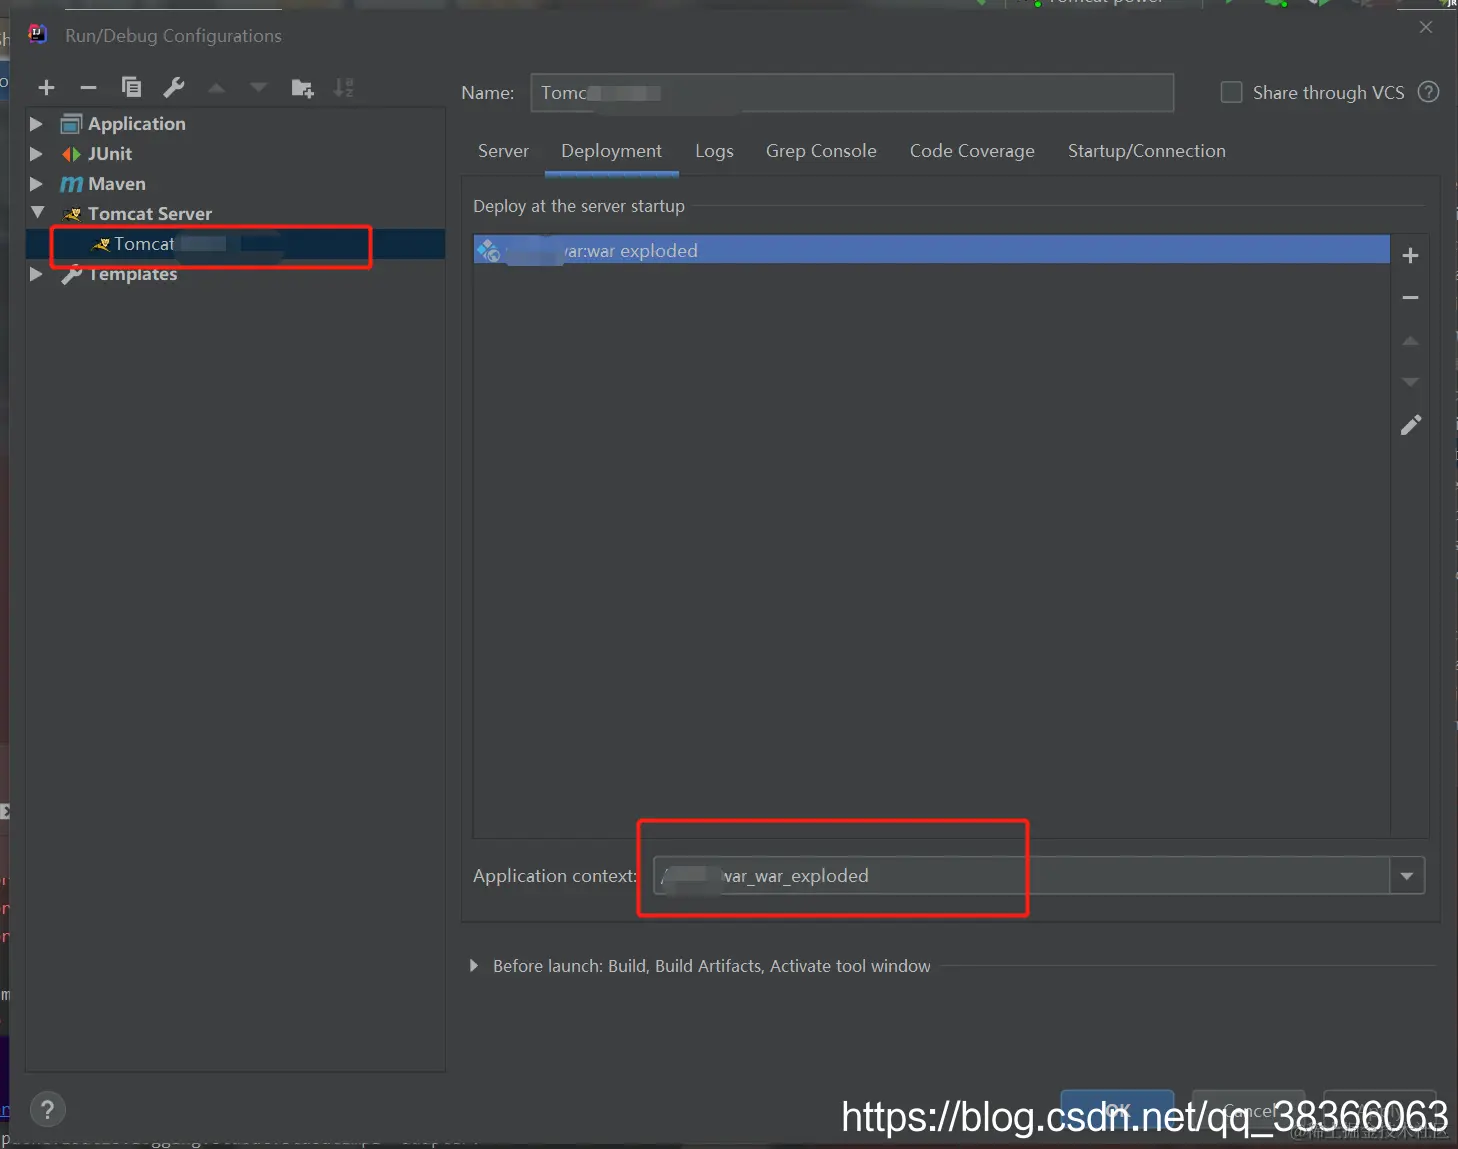The width and height of the screenshot is (1458, 1149).
Task: Open the Grep Console tab
Action: tap(821, 151)
